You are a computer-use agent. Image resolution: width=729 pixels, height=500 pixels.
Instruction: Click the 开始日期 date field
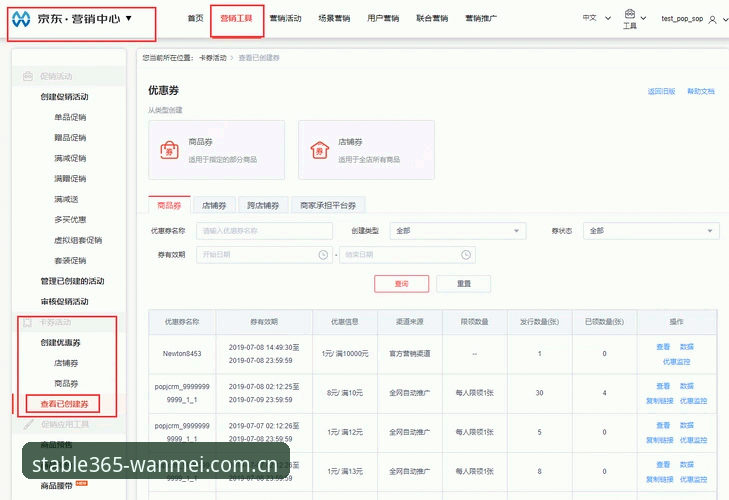click(x=265, y=254)
